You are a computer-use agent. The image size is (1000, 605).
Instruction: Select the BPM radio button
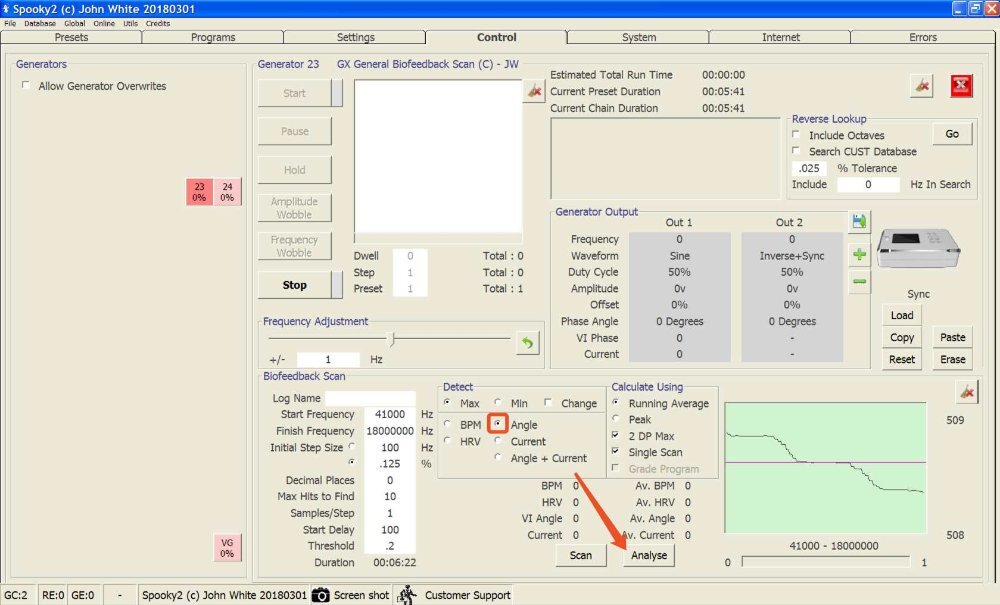[447, 424]
